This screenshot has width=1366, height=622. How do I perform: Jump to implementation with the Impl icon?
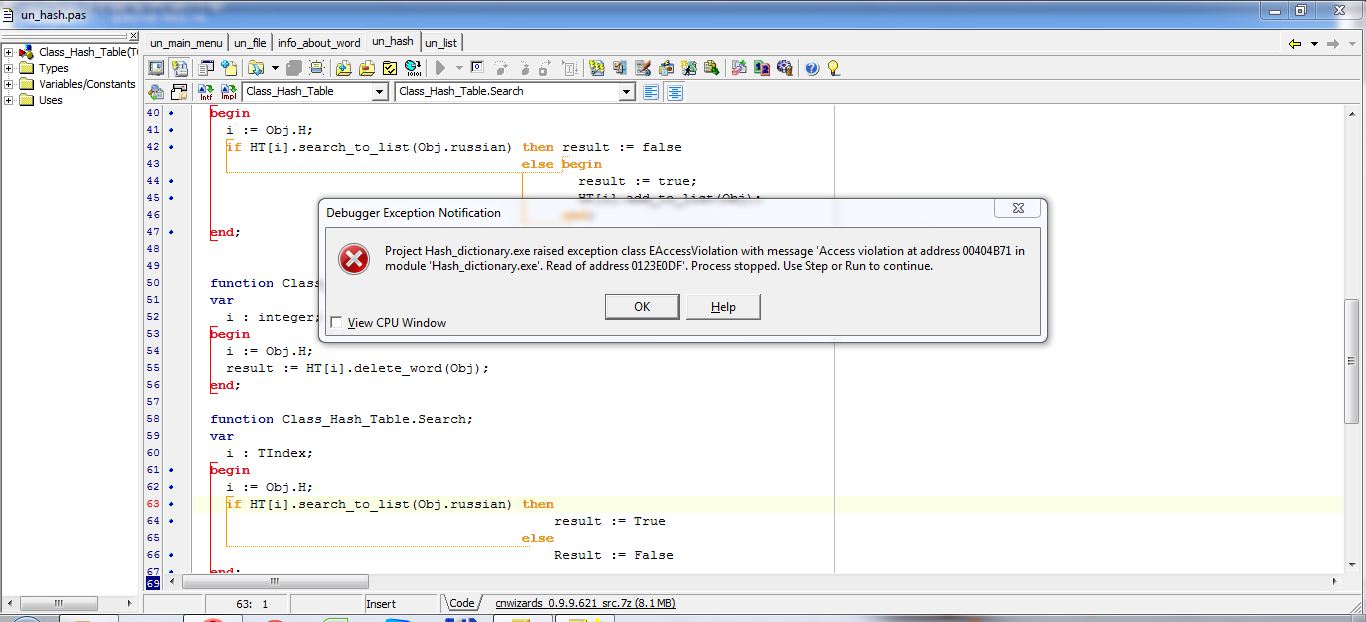tap(228, 92)
